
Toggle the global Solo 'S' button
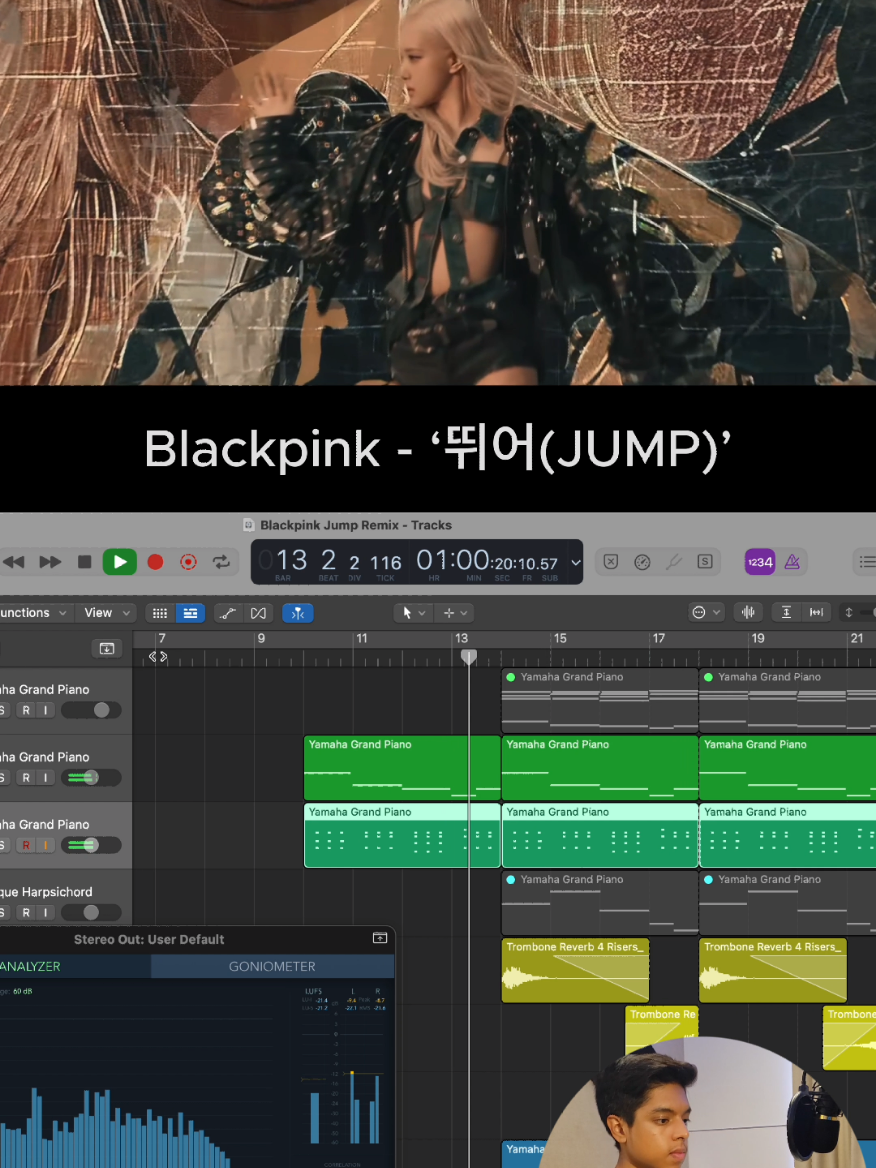point(705,562)
